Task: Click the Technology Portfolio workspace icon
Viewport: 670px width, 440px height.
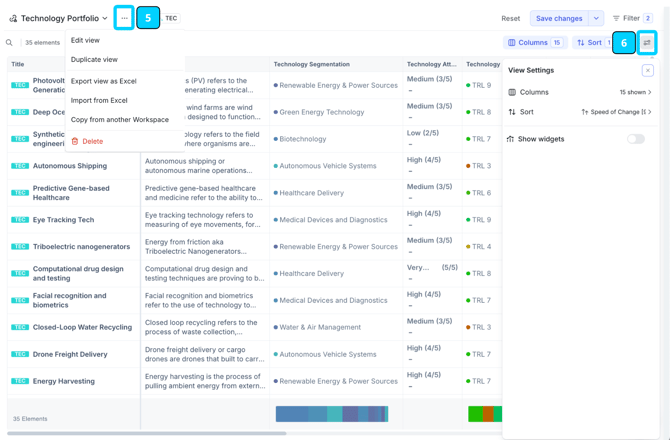Action: 13,18
